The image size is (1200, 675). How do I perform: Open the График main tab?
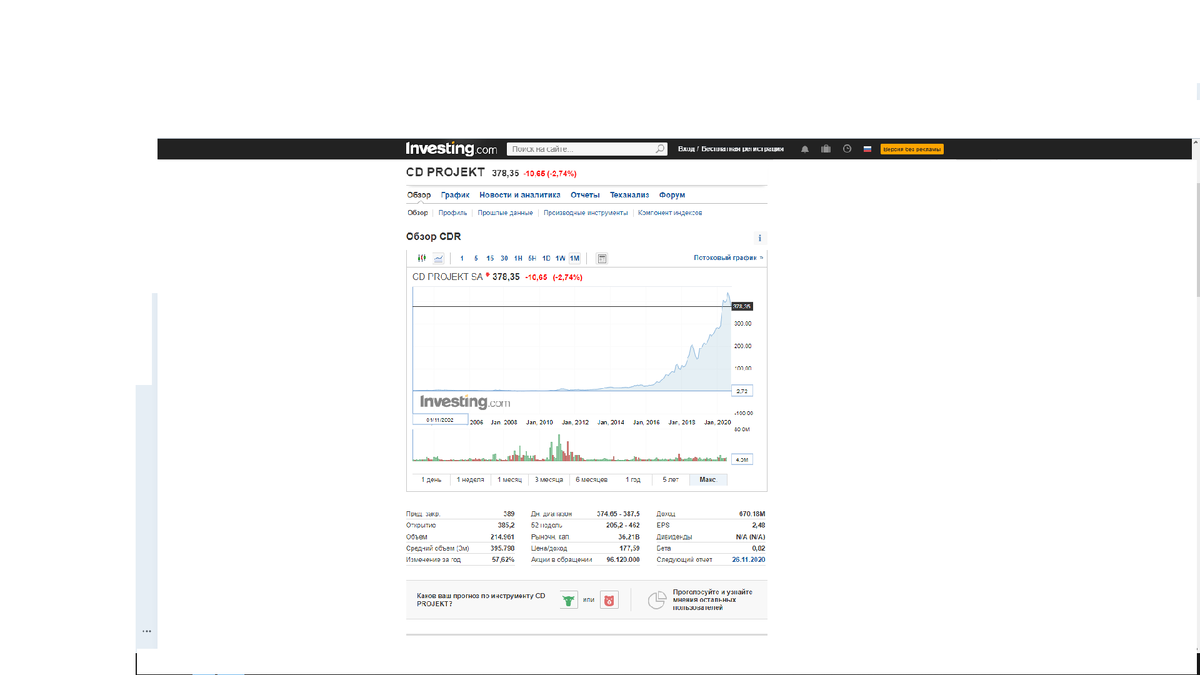point(455,195)
